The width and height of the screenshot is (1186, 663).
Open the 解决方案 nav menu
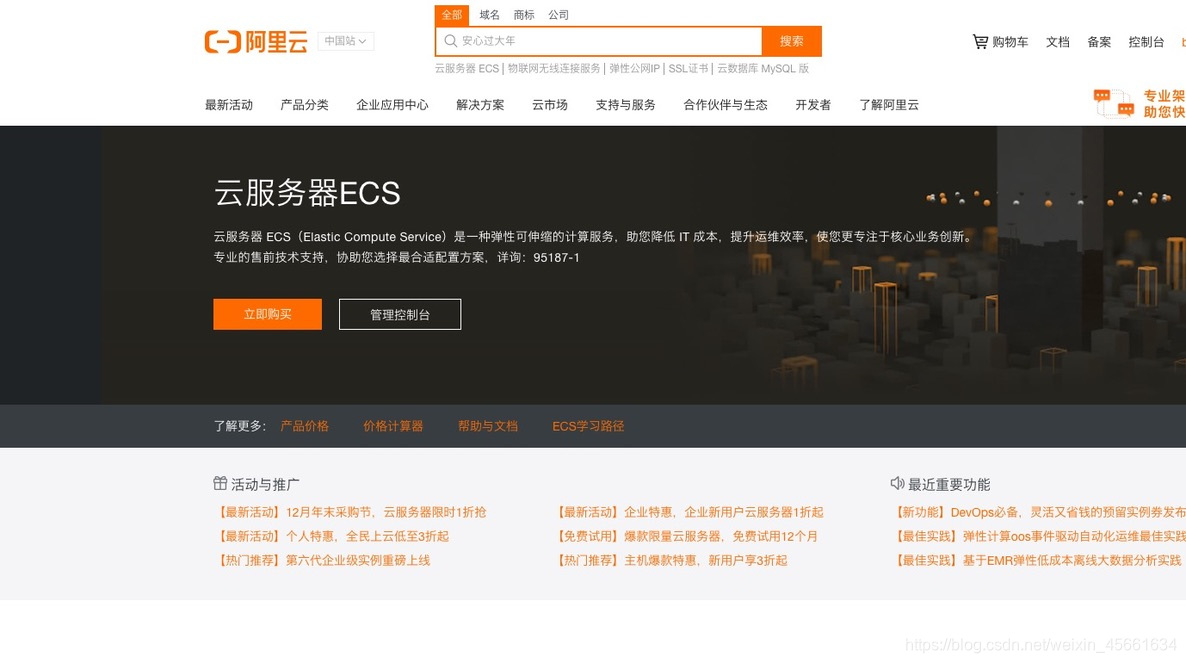480,105
